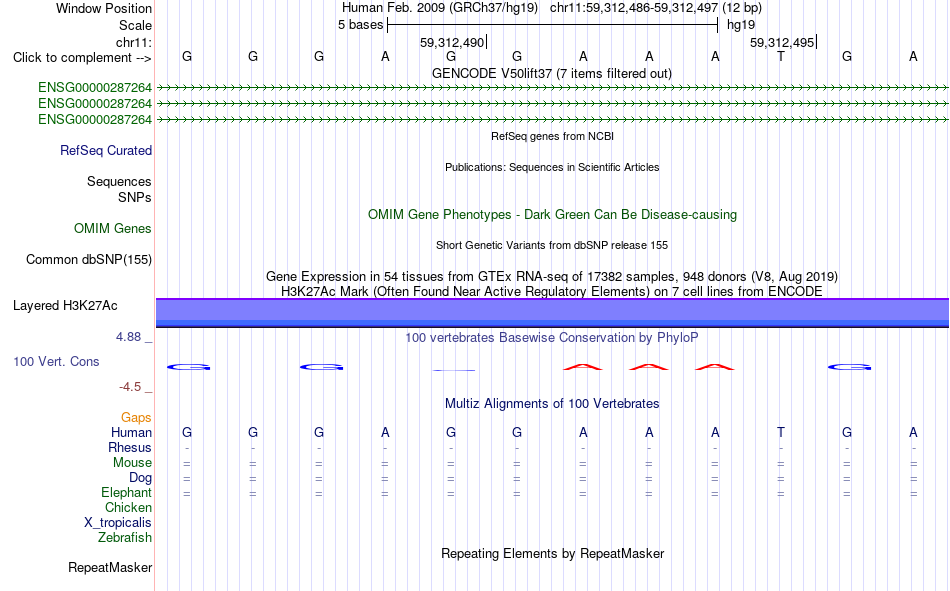This screenshot has width=950, height=591.
Task: Click '100 vertebrates Basewise Conservation by PhyloP' title
Action: pos(552,338)
